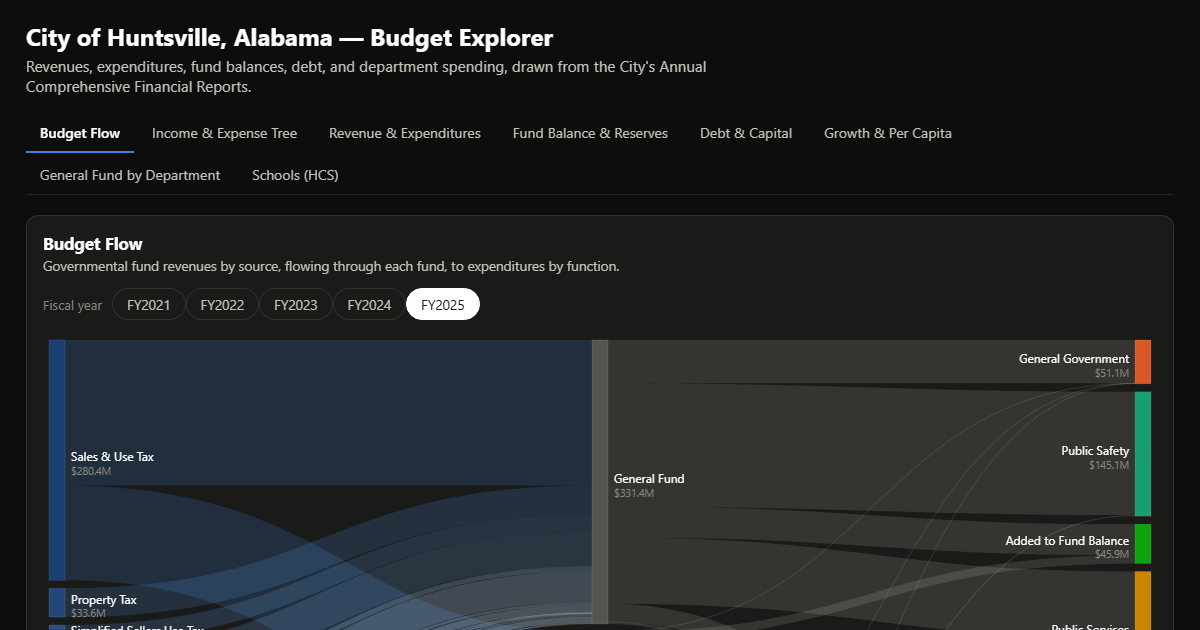Click the General Fund label
1200x630 pixels.
(649, 479)
